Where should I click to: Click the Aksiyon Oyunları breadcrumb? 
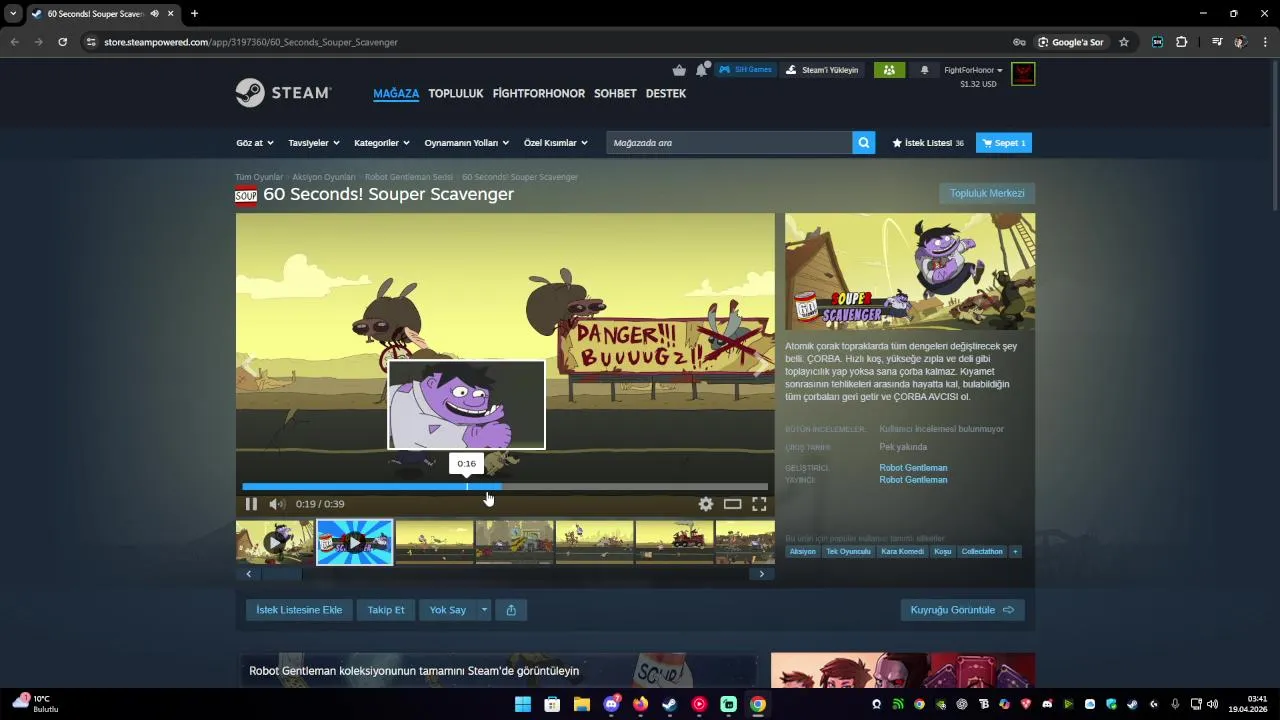324,177
